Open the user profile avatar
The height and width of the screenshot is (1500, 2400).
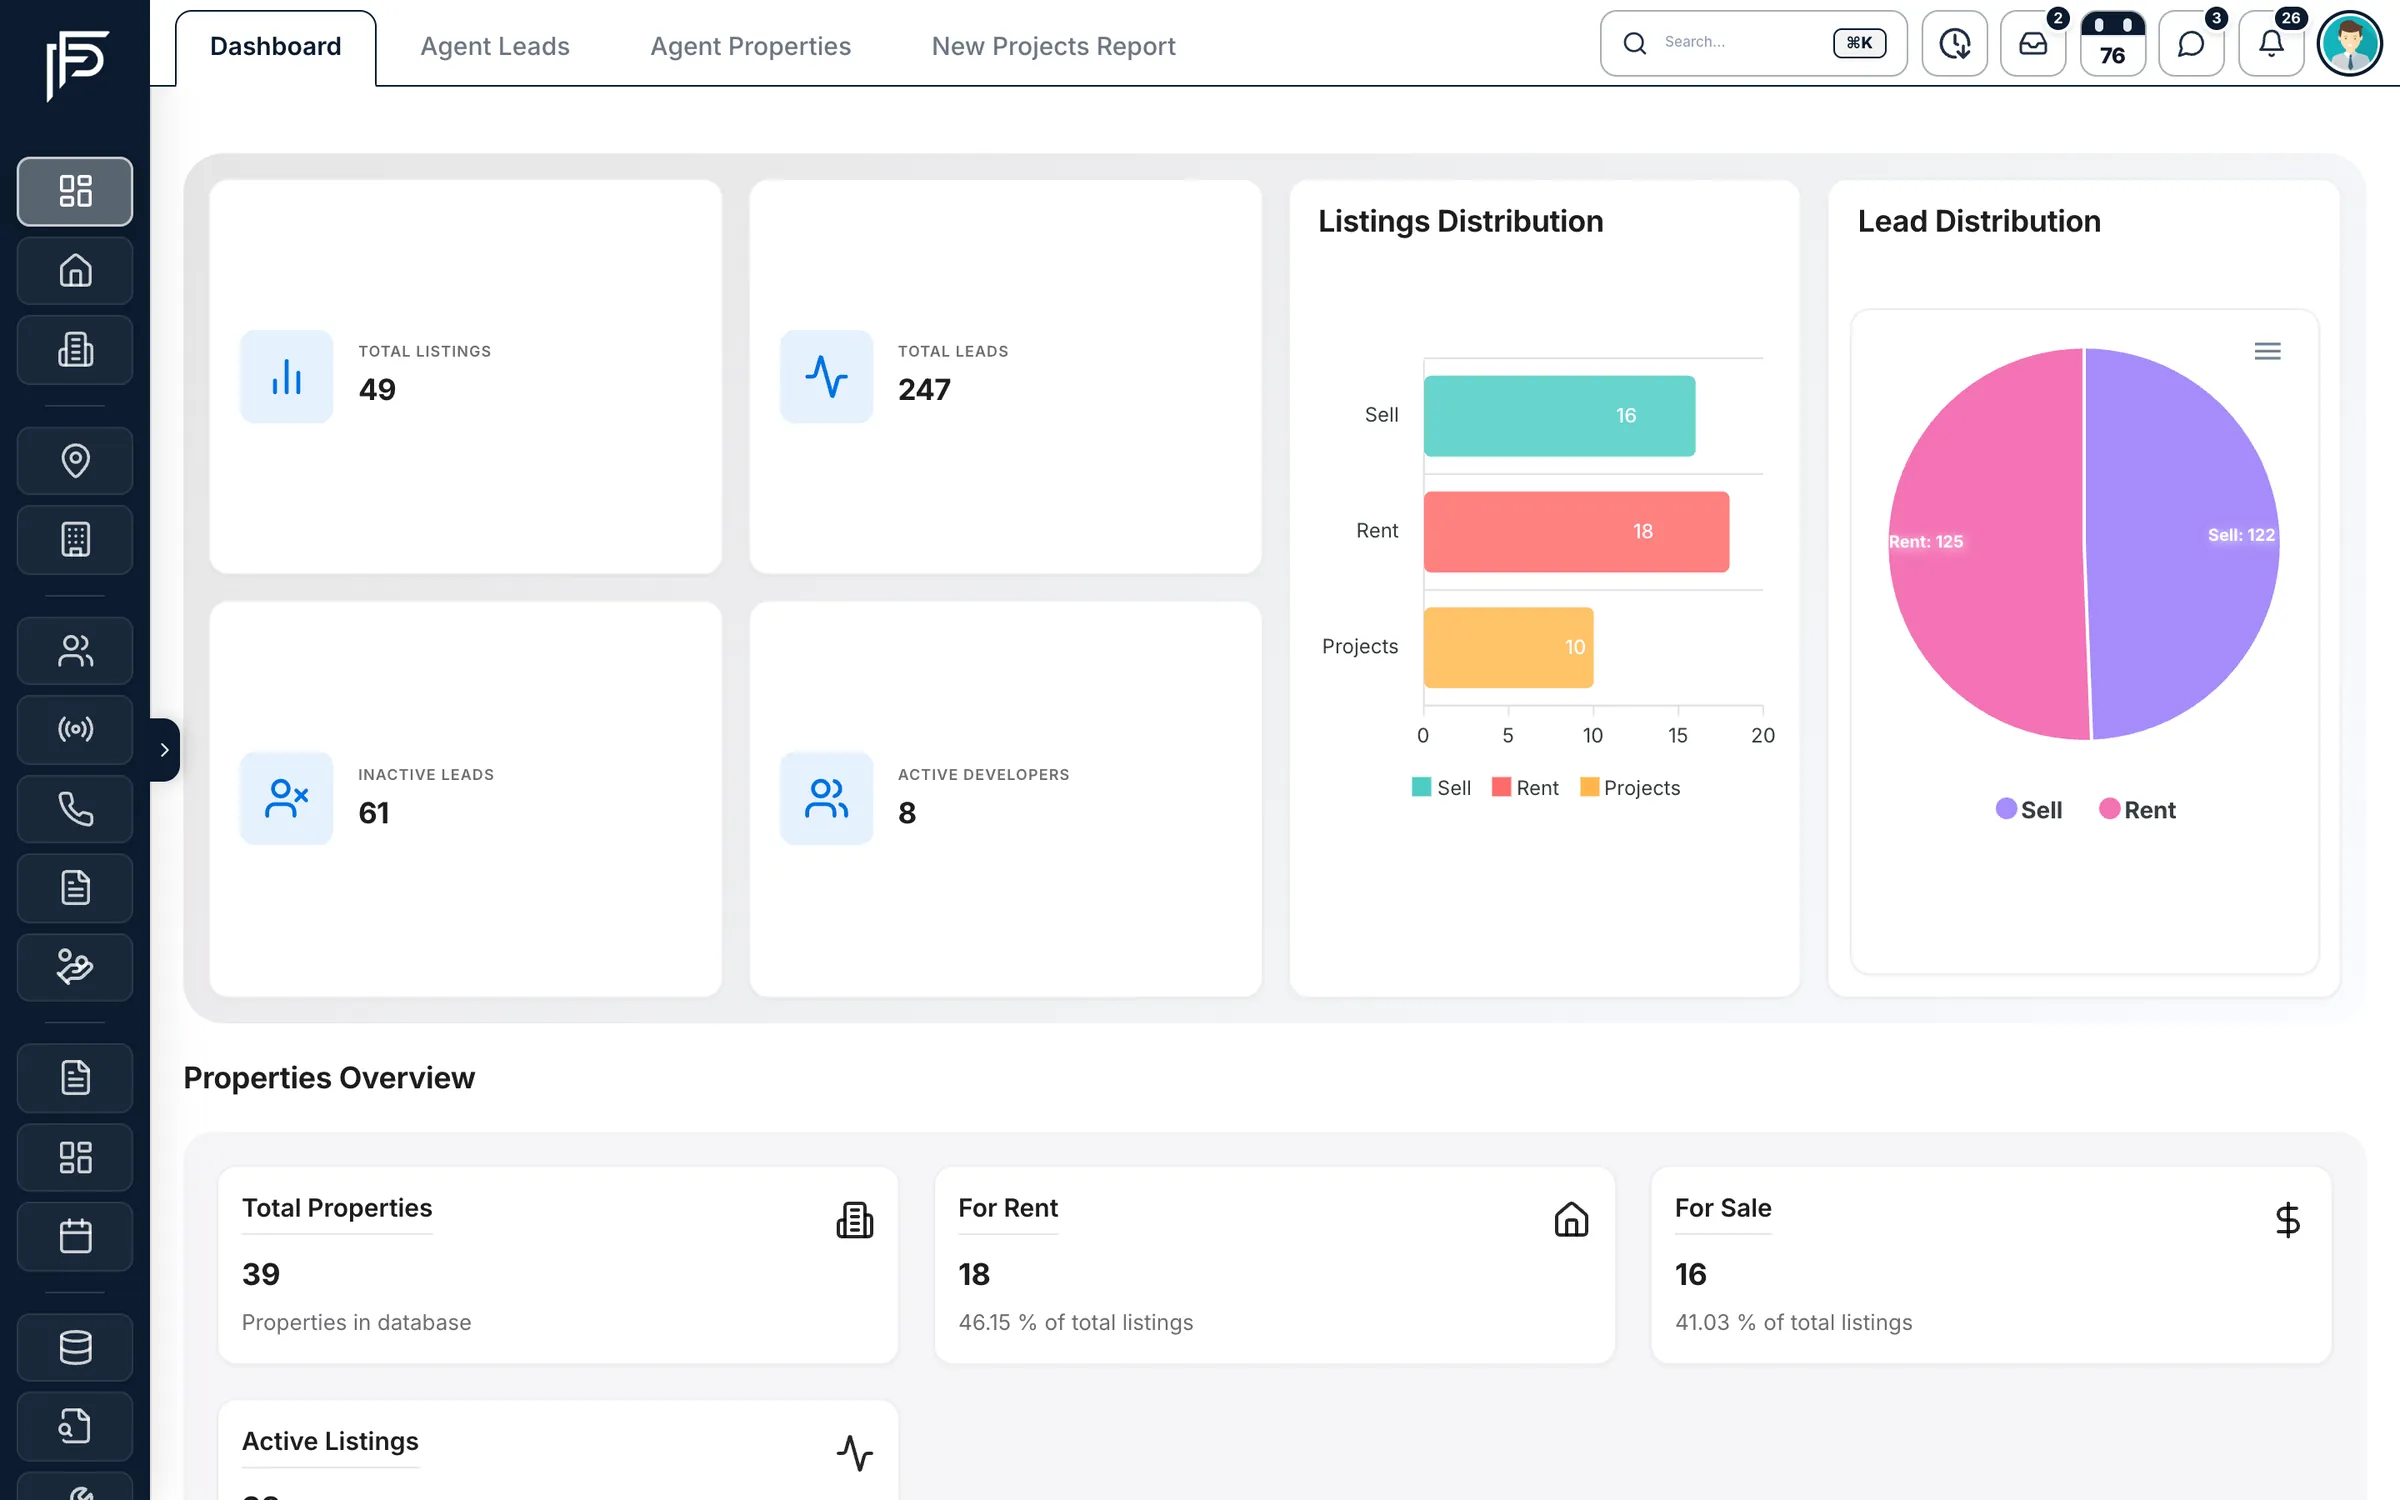pyautogui.click(x=2350, y=43)
